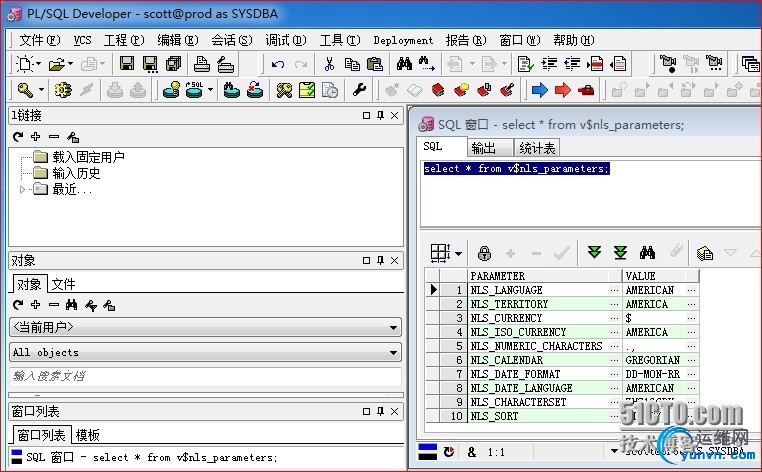Viewport: 762px width, 472px height.
Task: Open the Tools menu
Action: pos(340,40)
